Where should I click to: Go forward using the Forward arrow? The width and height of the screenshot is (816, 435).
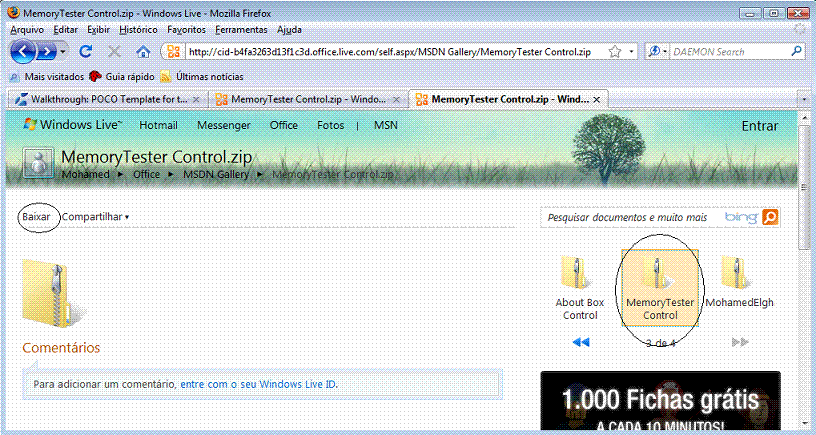[x=47, y=52]
